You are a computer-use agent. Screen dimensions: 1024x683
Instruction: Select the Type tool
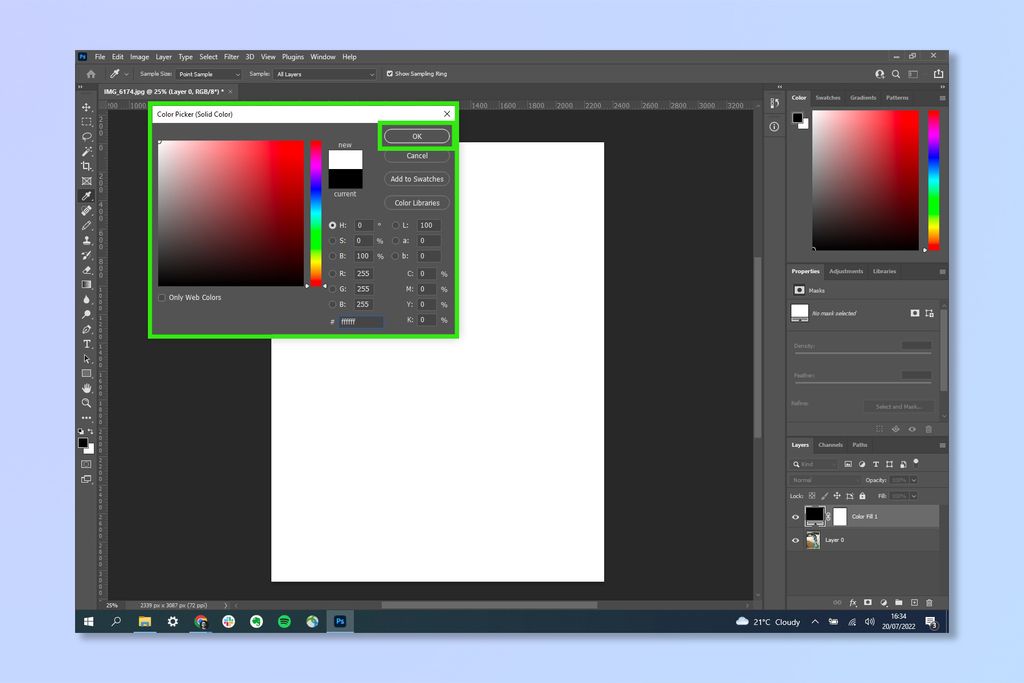coord(86,344)
